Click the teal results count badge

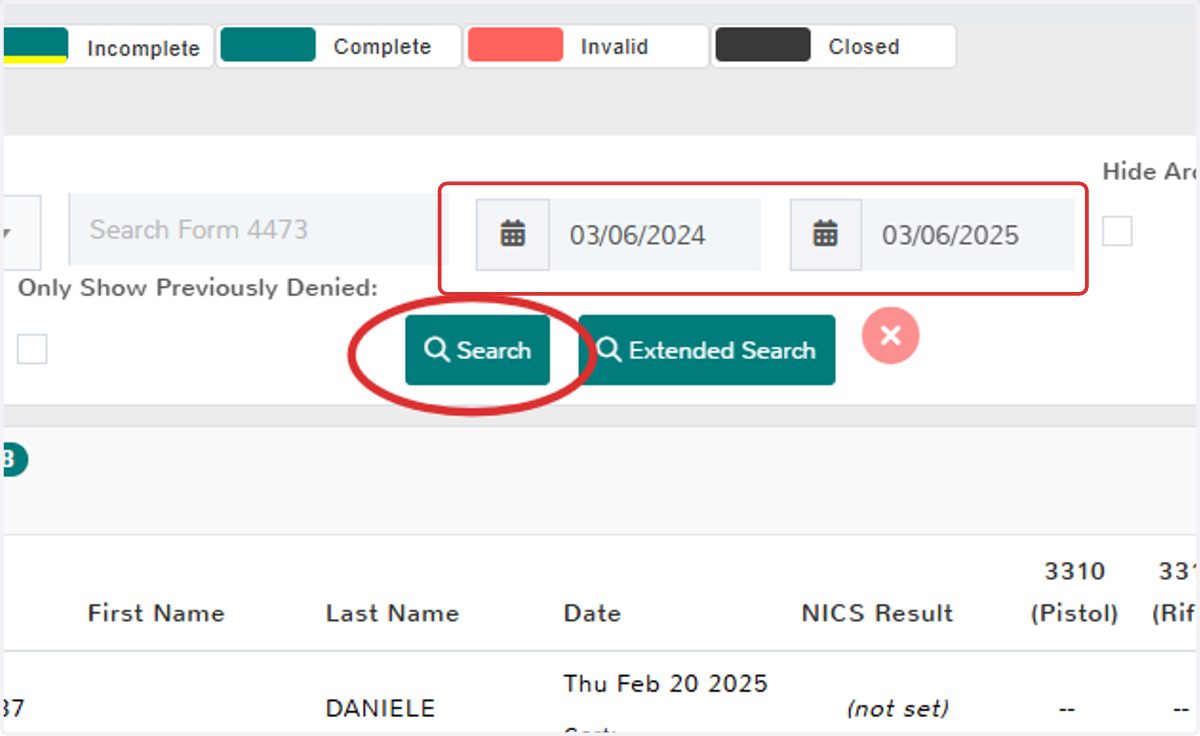(x=13, y=460)
